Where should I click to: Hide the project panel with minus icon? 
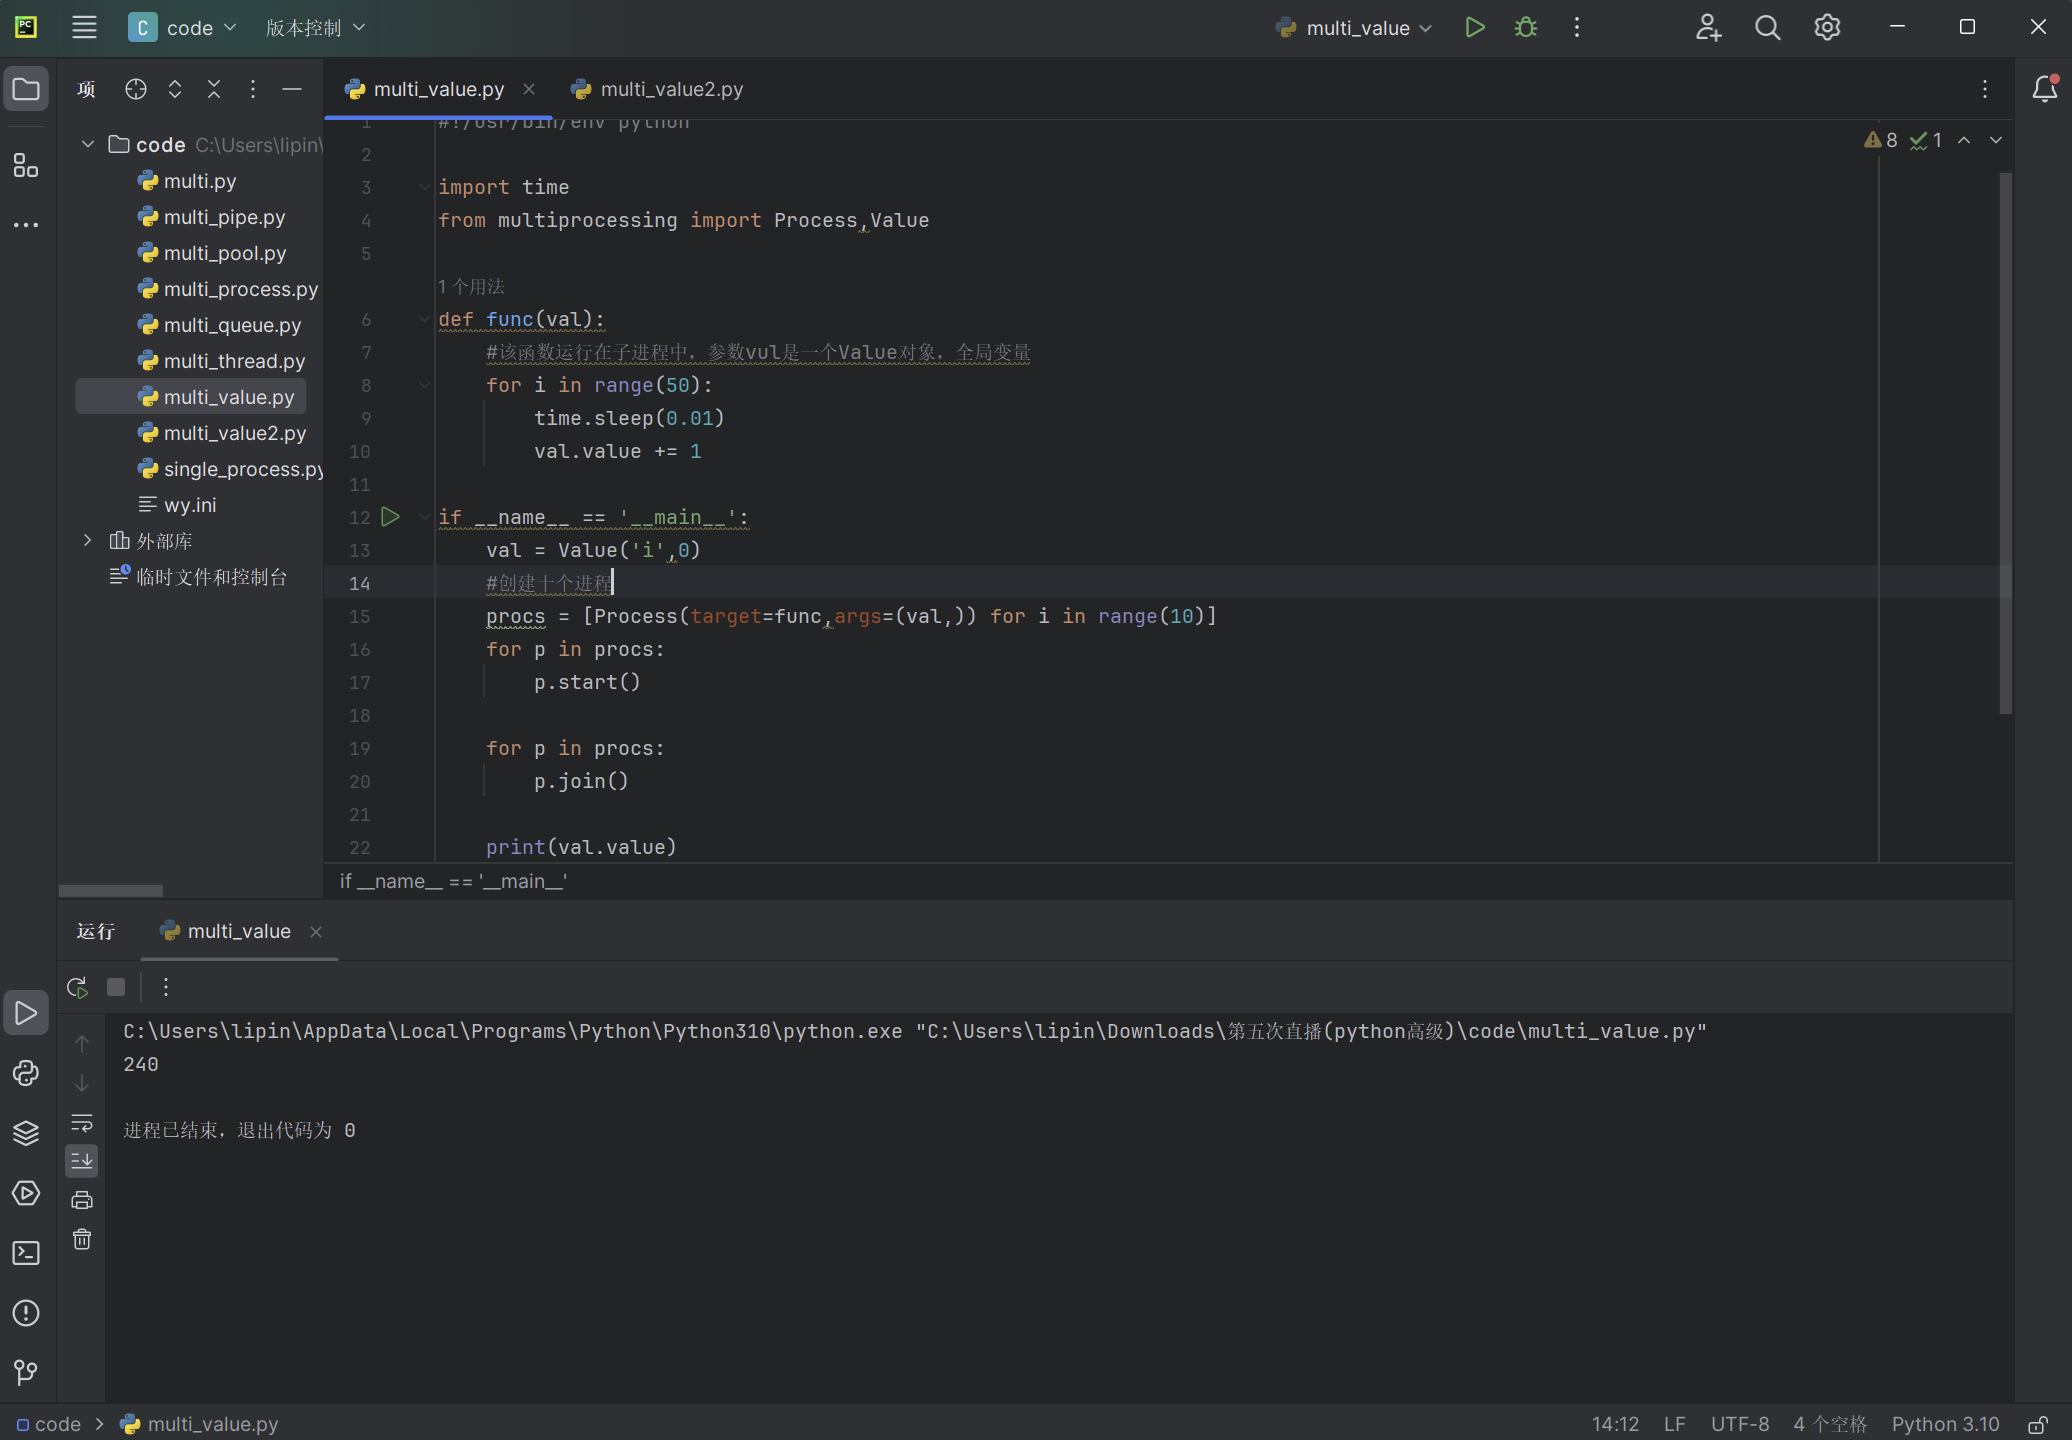point(292,89)
